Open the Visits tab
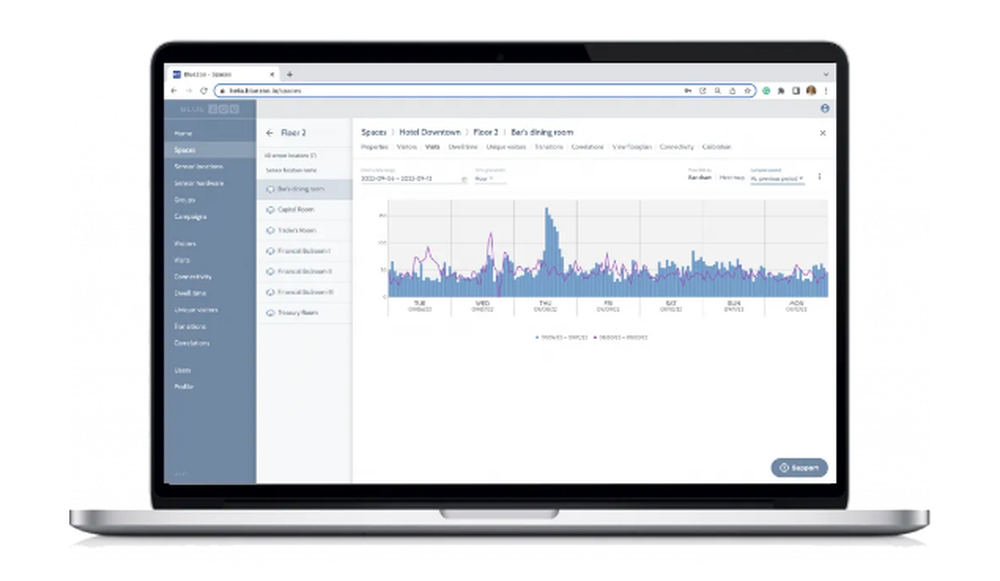The height and width of the screenshot is (581, 1000). (x=432, y=147)
